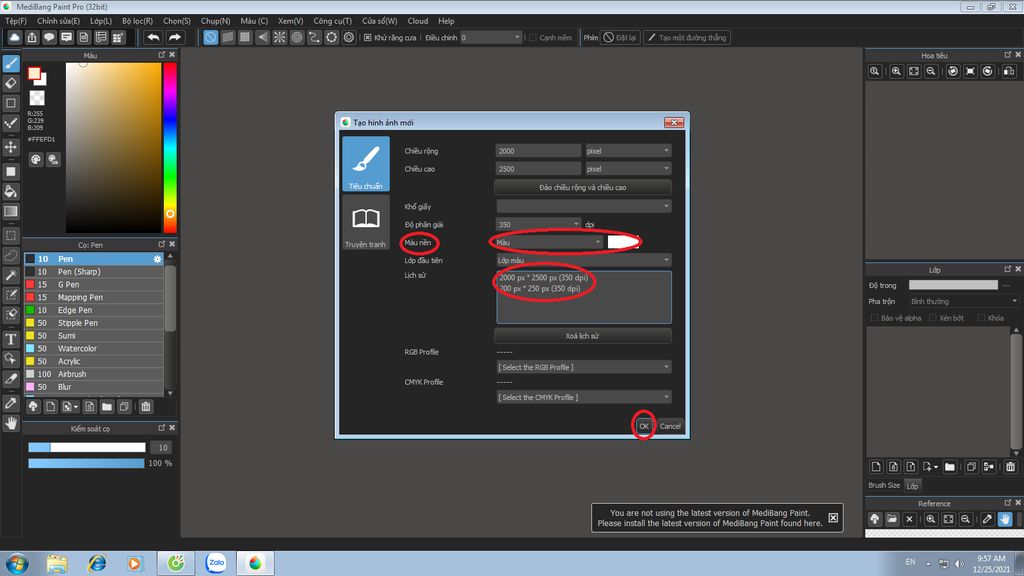Image resolution: width=1024 pixels, height=576 pixels.
Task: Select the G Pen brush
Action: 94,285
